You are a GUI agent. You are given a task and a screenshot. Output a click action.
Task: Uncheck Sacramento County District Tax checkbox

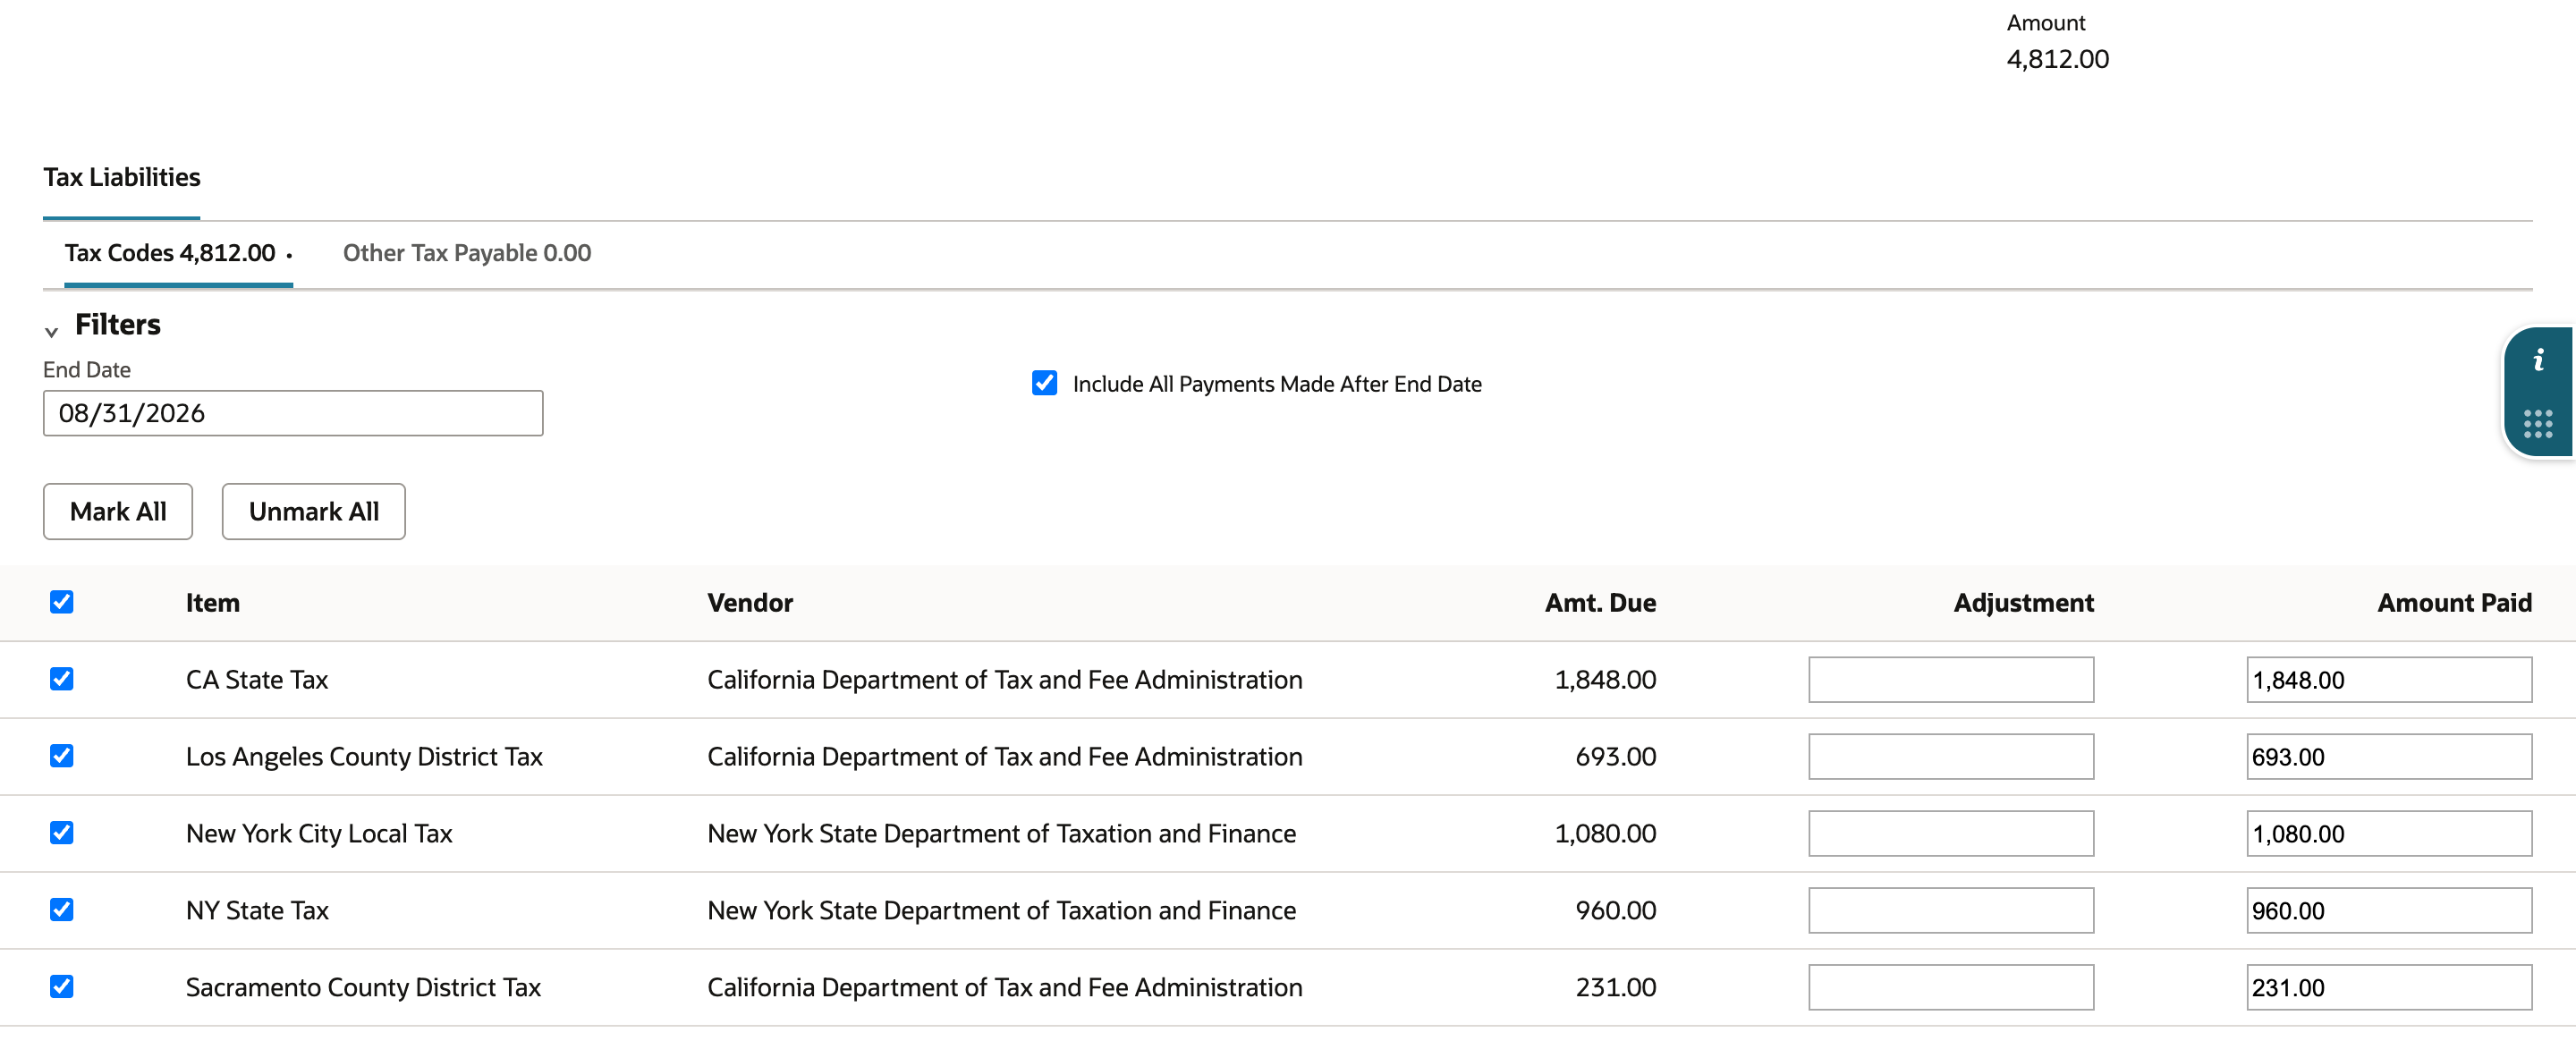point(62,986)
